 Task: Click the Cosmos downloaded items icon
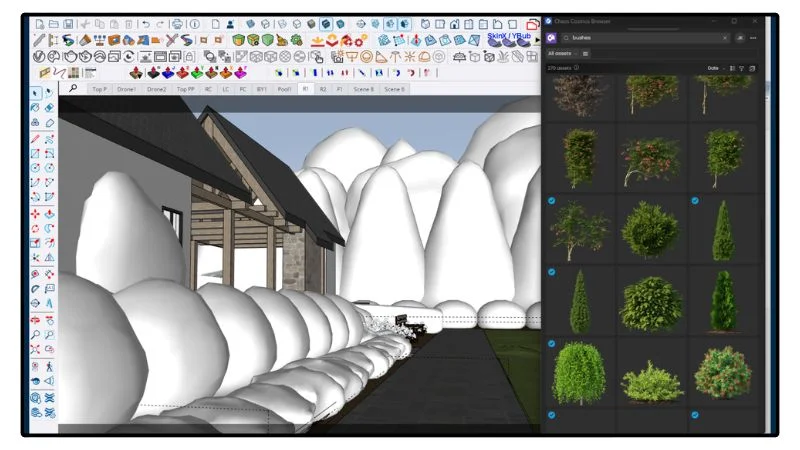pyautogui.click(x=752, y=68)
